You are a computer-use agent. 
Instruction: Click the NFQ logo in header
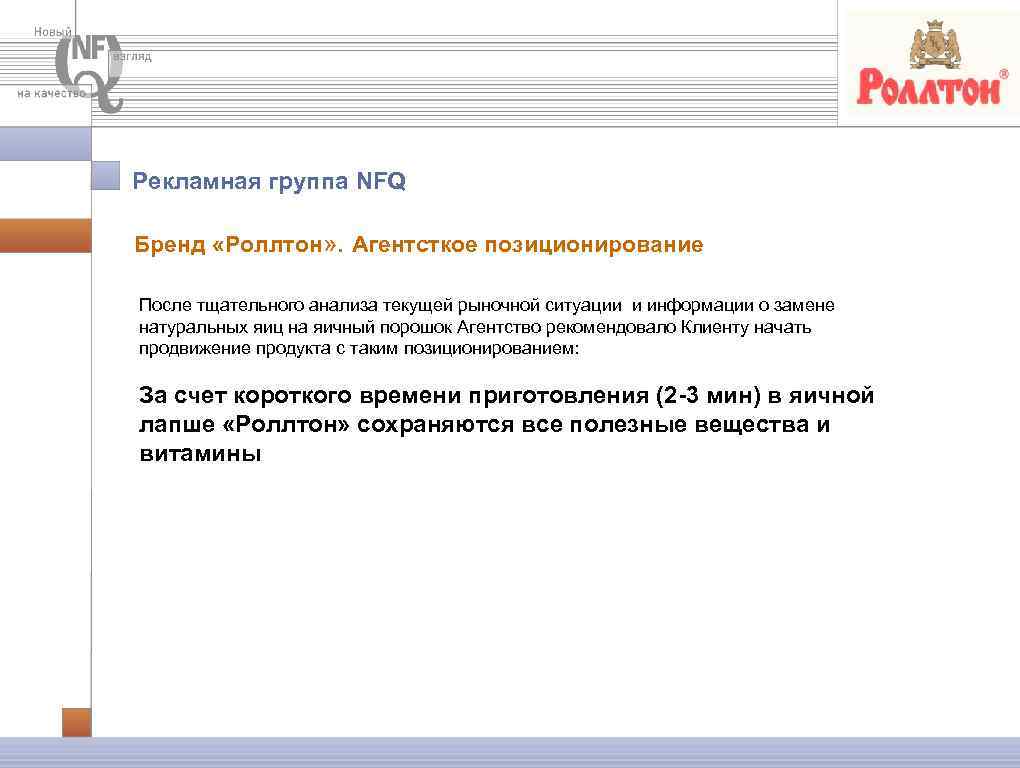89,72
